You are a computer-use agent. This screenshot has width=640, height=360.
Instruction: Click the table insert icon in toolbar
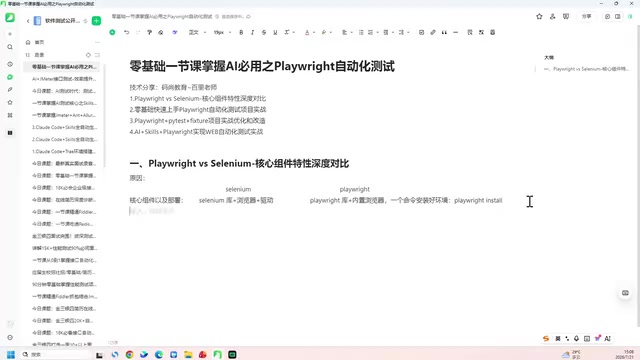470,32
